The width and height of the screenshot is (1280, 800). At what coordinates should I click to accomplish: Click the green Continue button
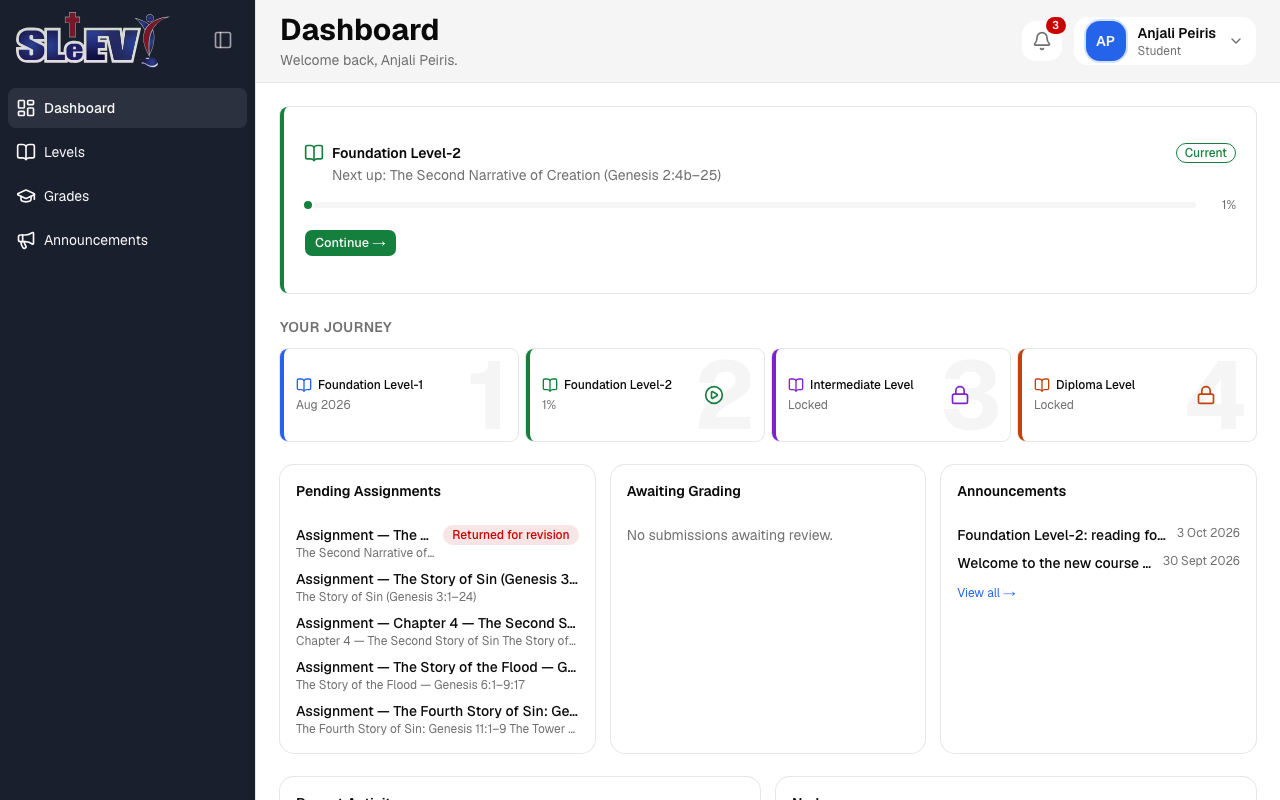click(350, 243)
